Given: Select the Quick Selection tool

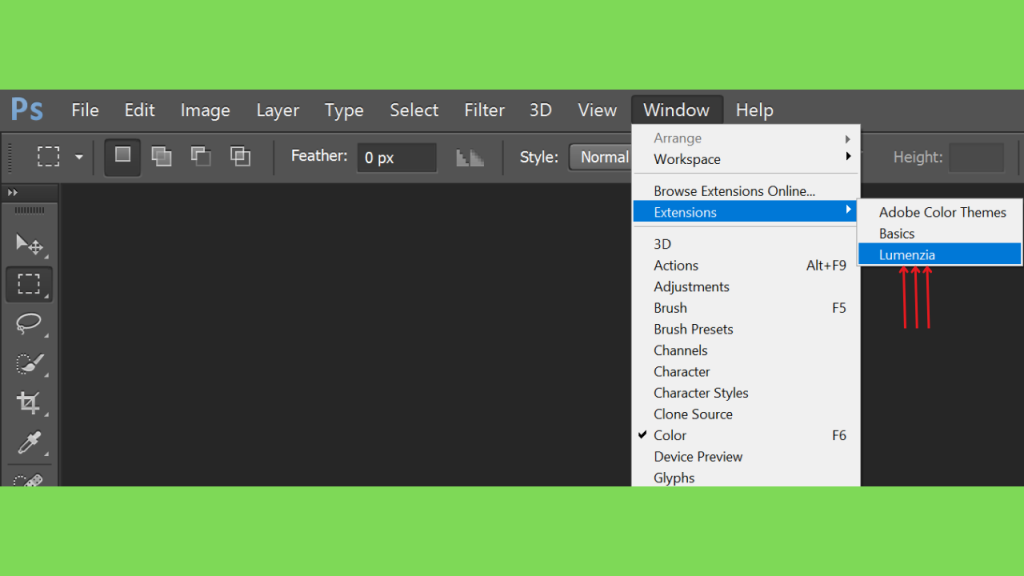Looking at the screenshot, I should pyautogui.click(x=29, y=363).
